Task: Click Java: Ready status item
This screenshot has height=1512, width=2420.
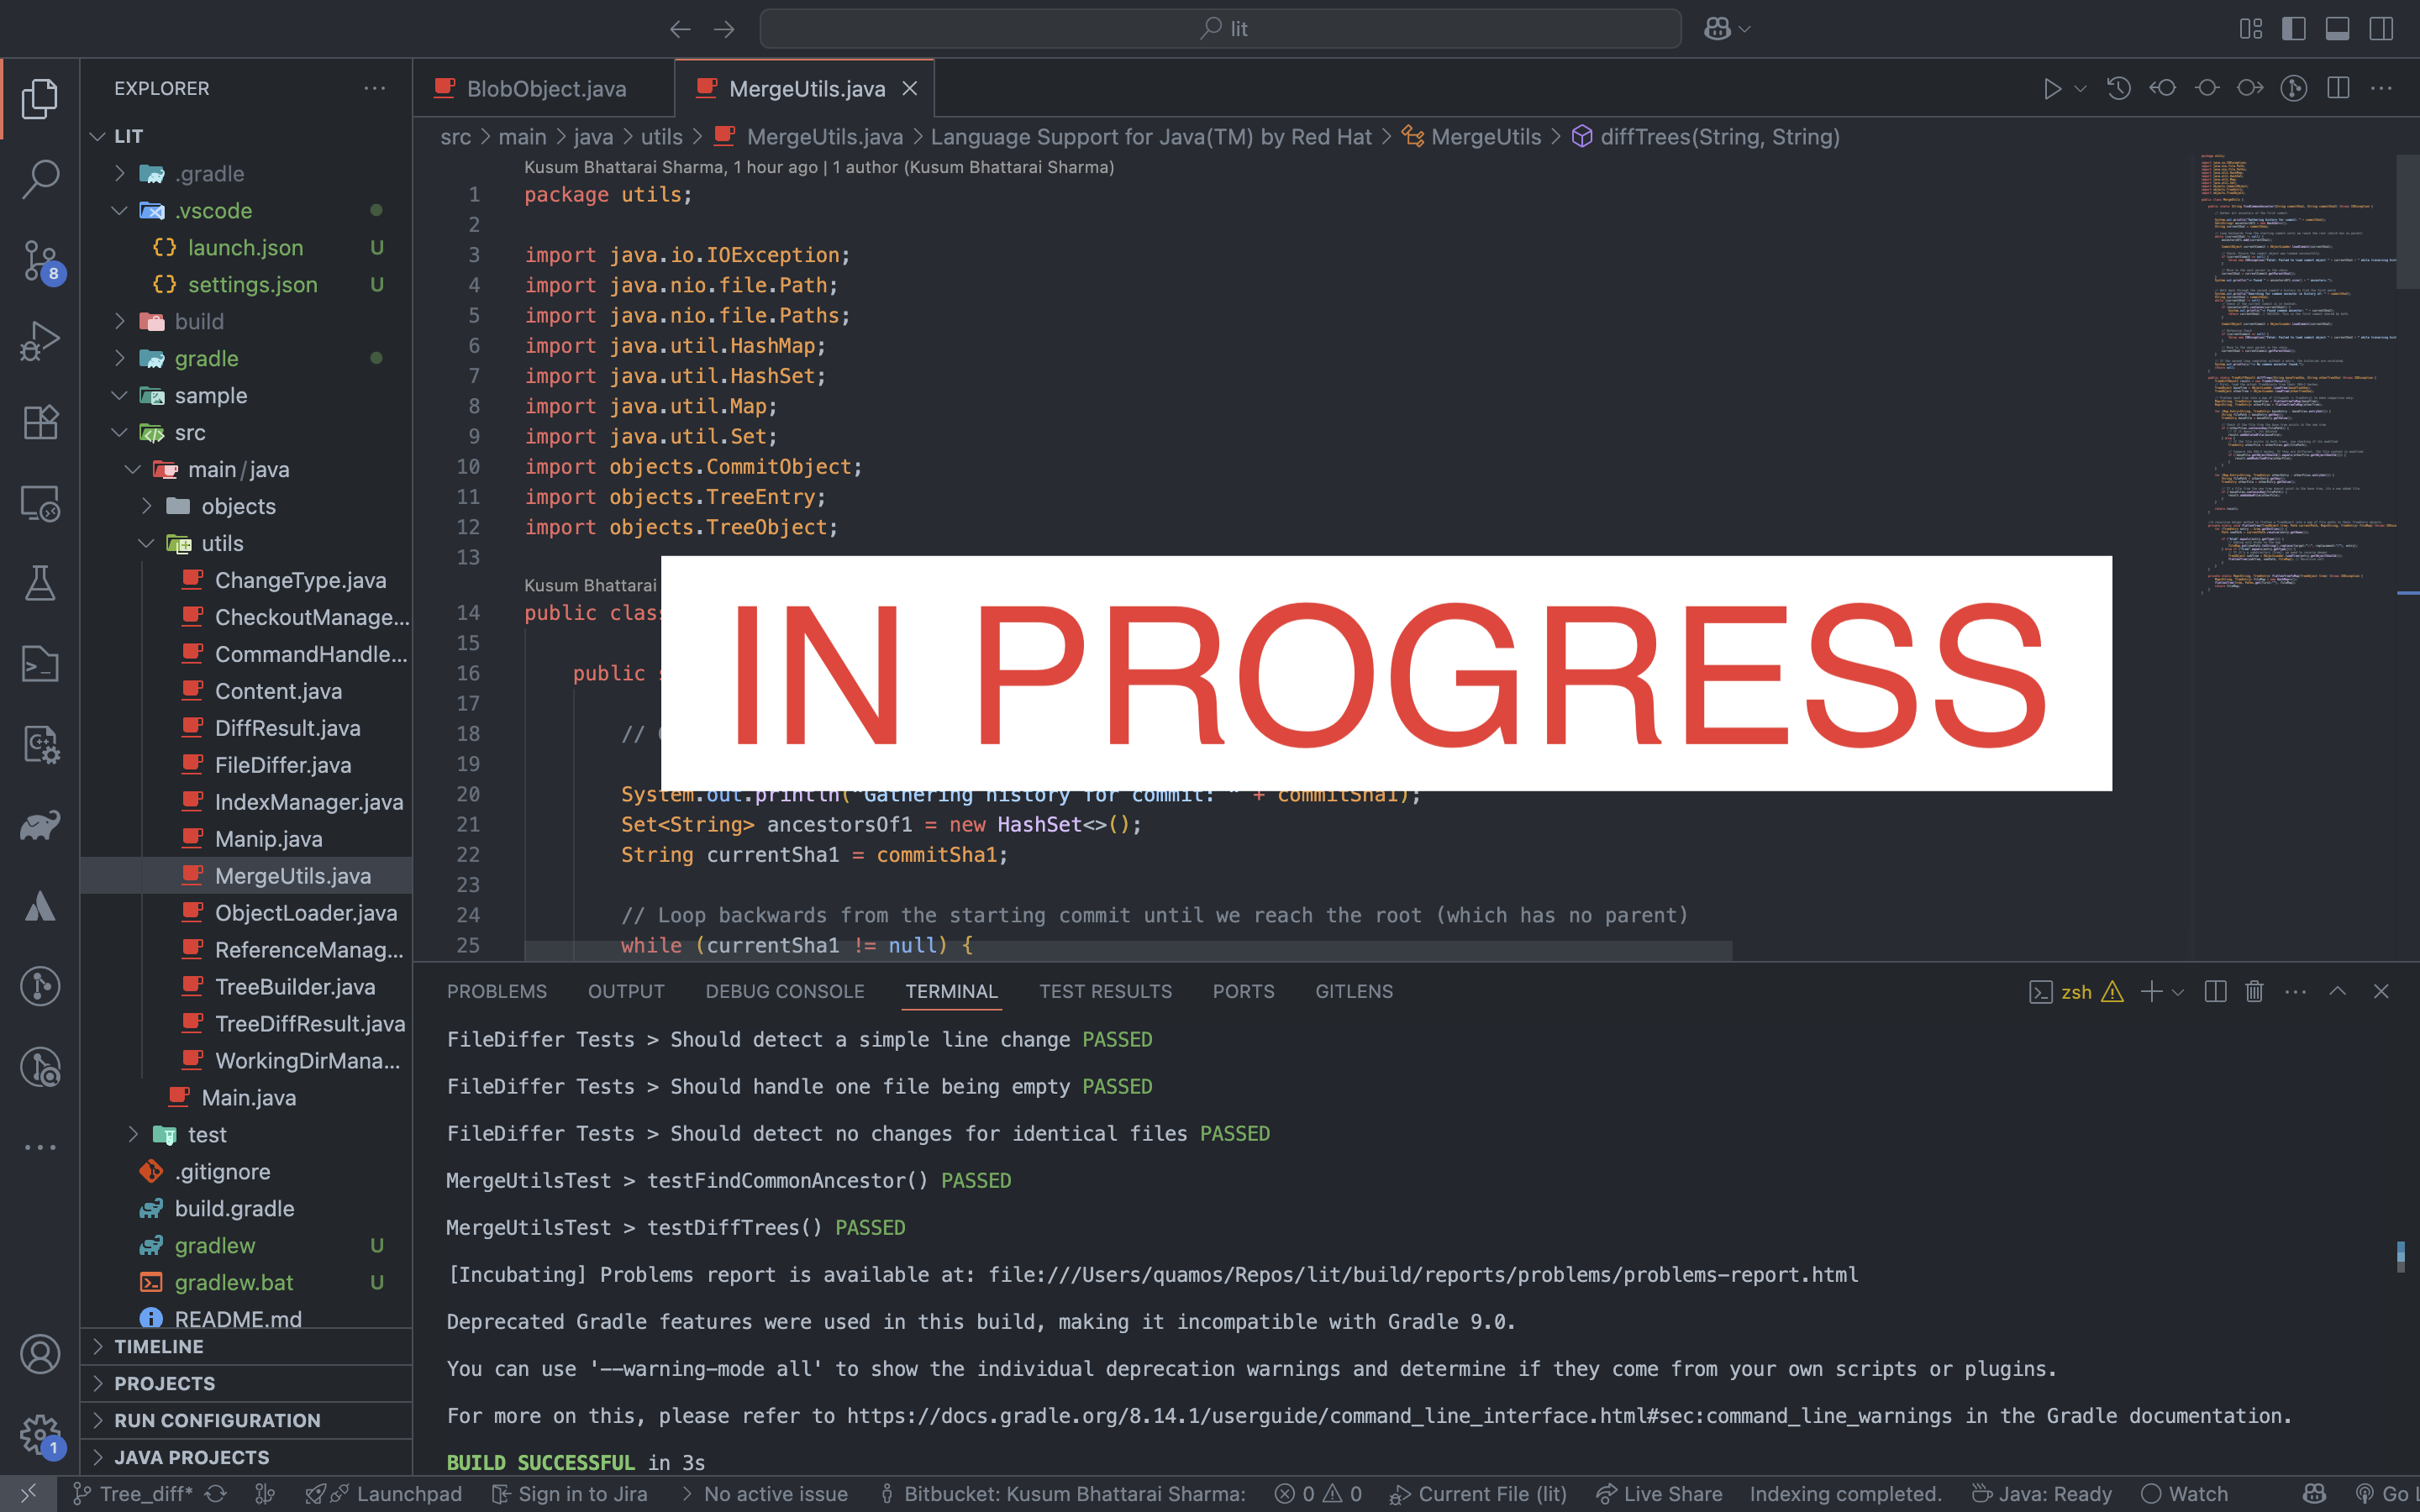Action: 2042,1493
